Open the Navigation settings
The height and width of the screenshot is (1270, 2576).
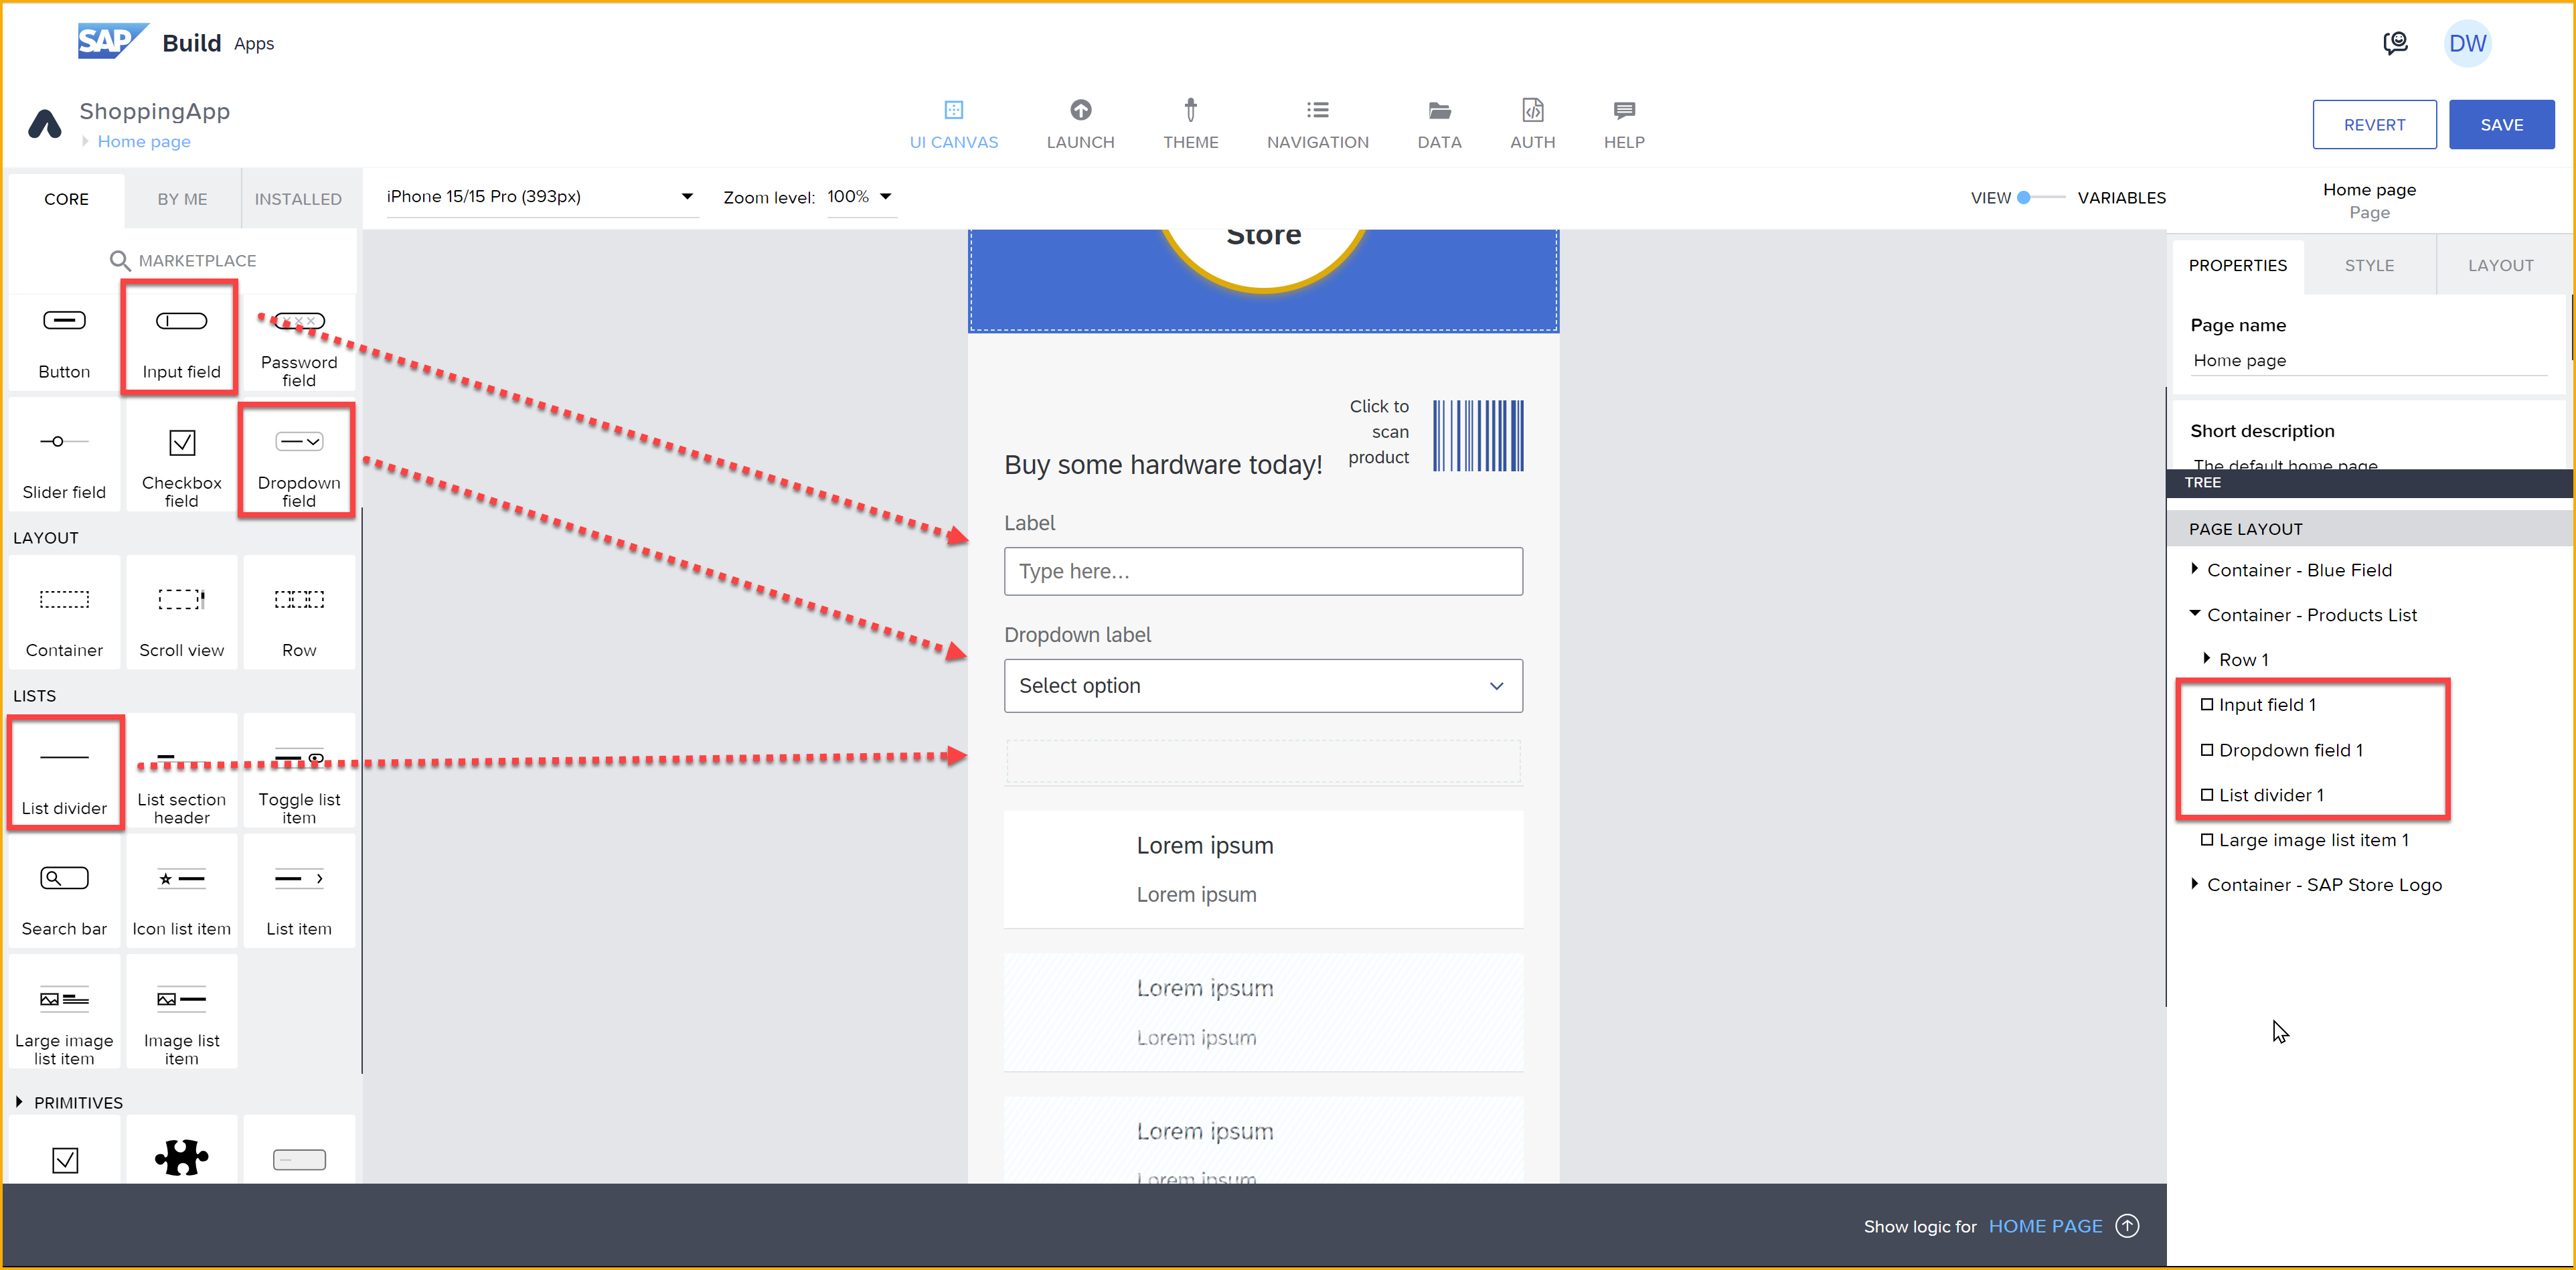click(x=1317, y=125)
